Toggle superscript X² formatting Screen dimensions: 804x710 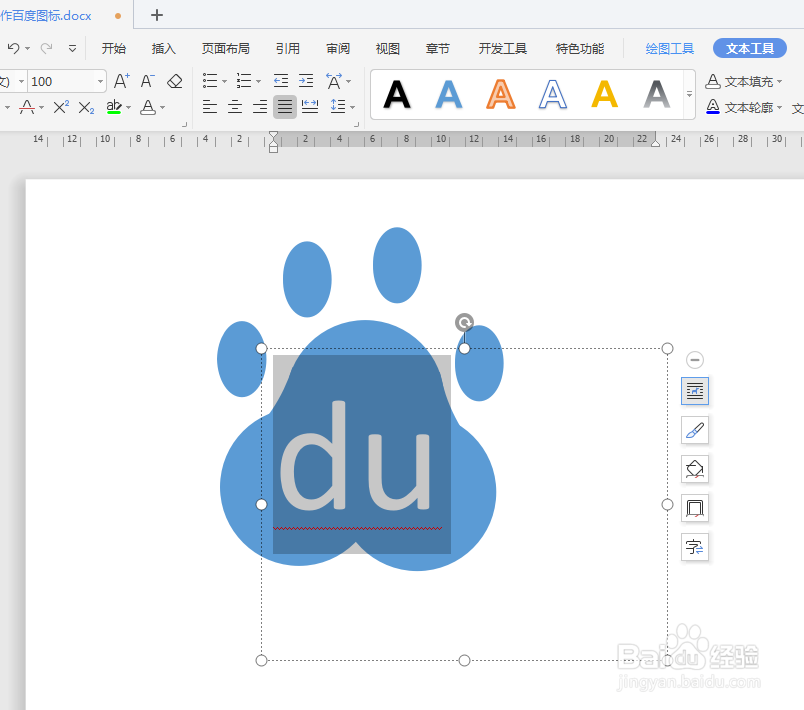61,107
